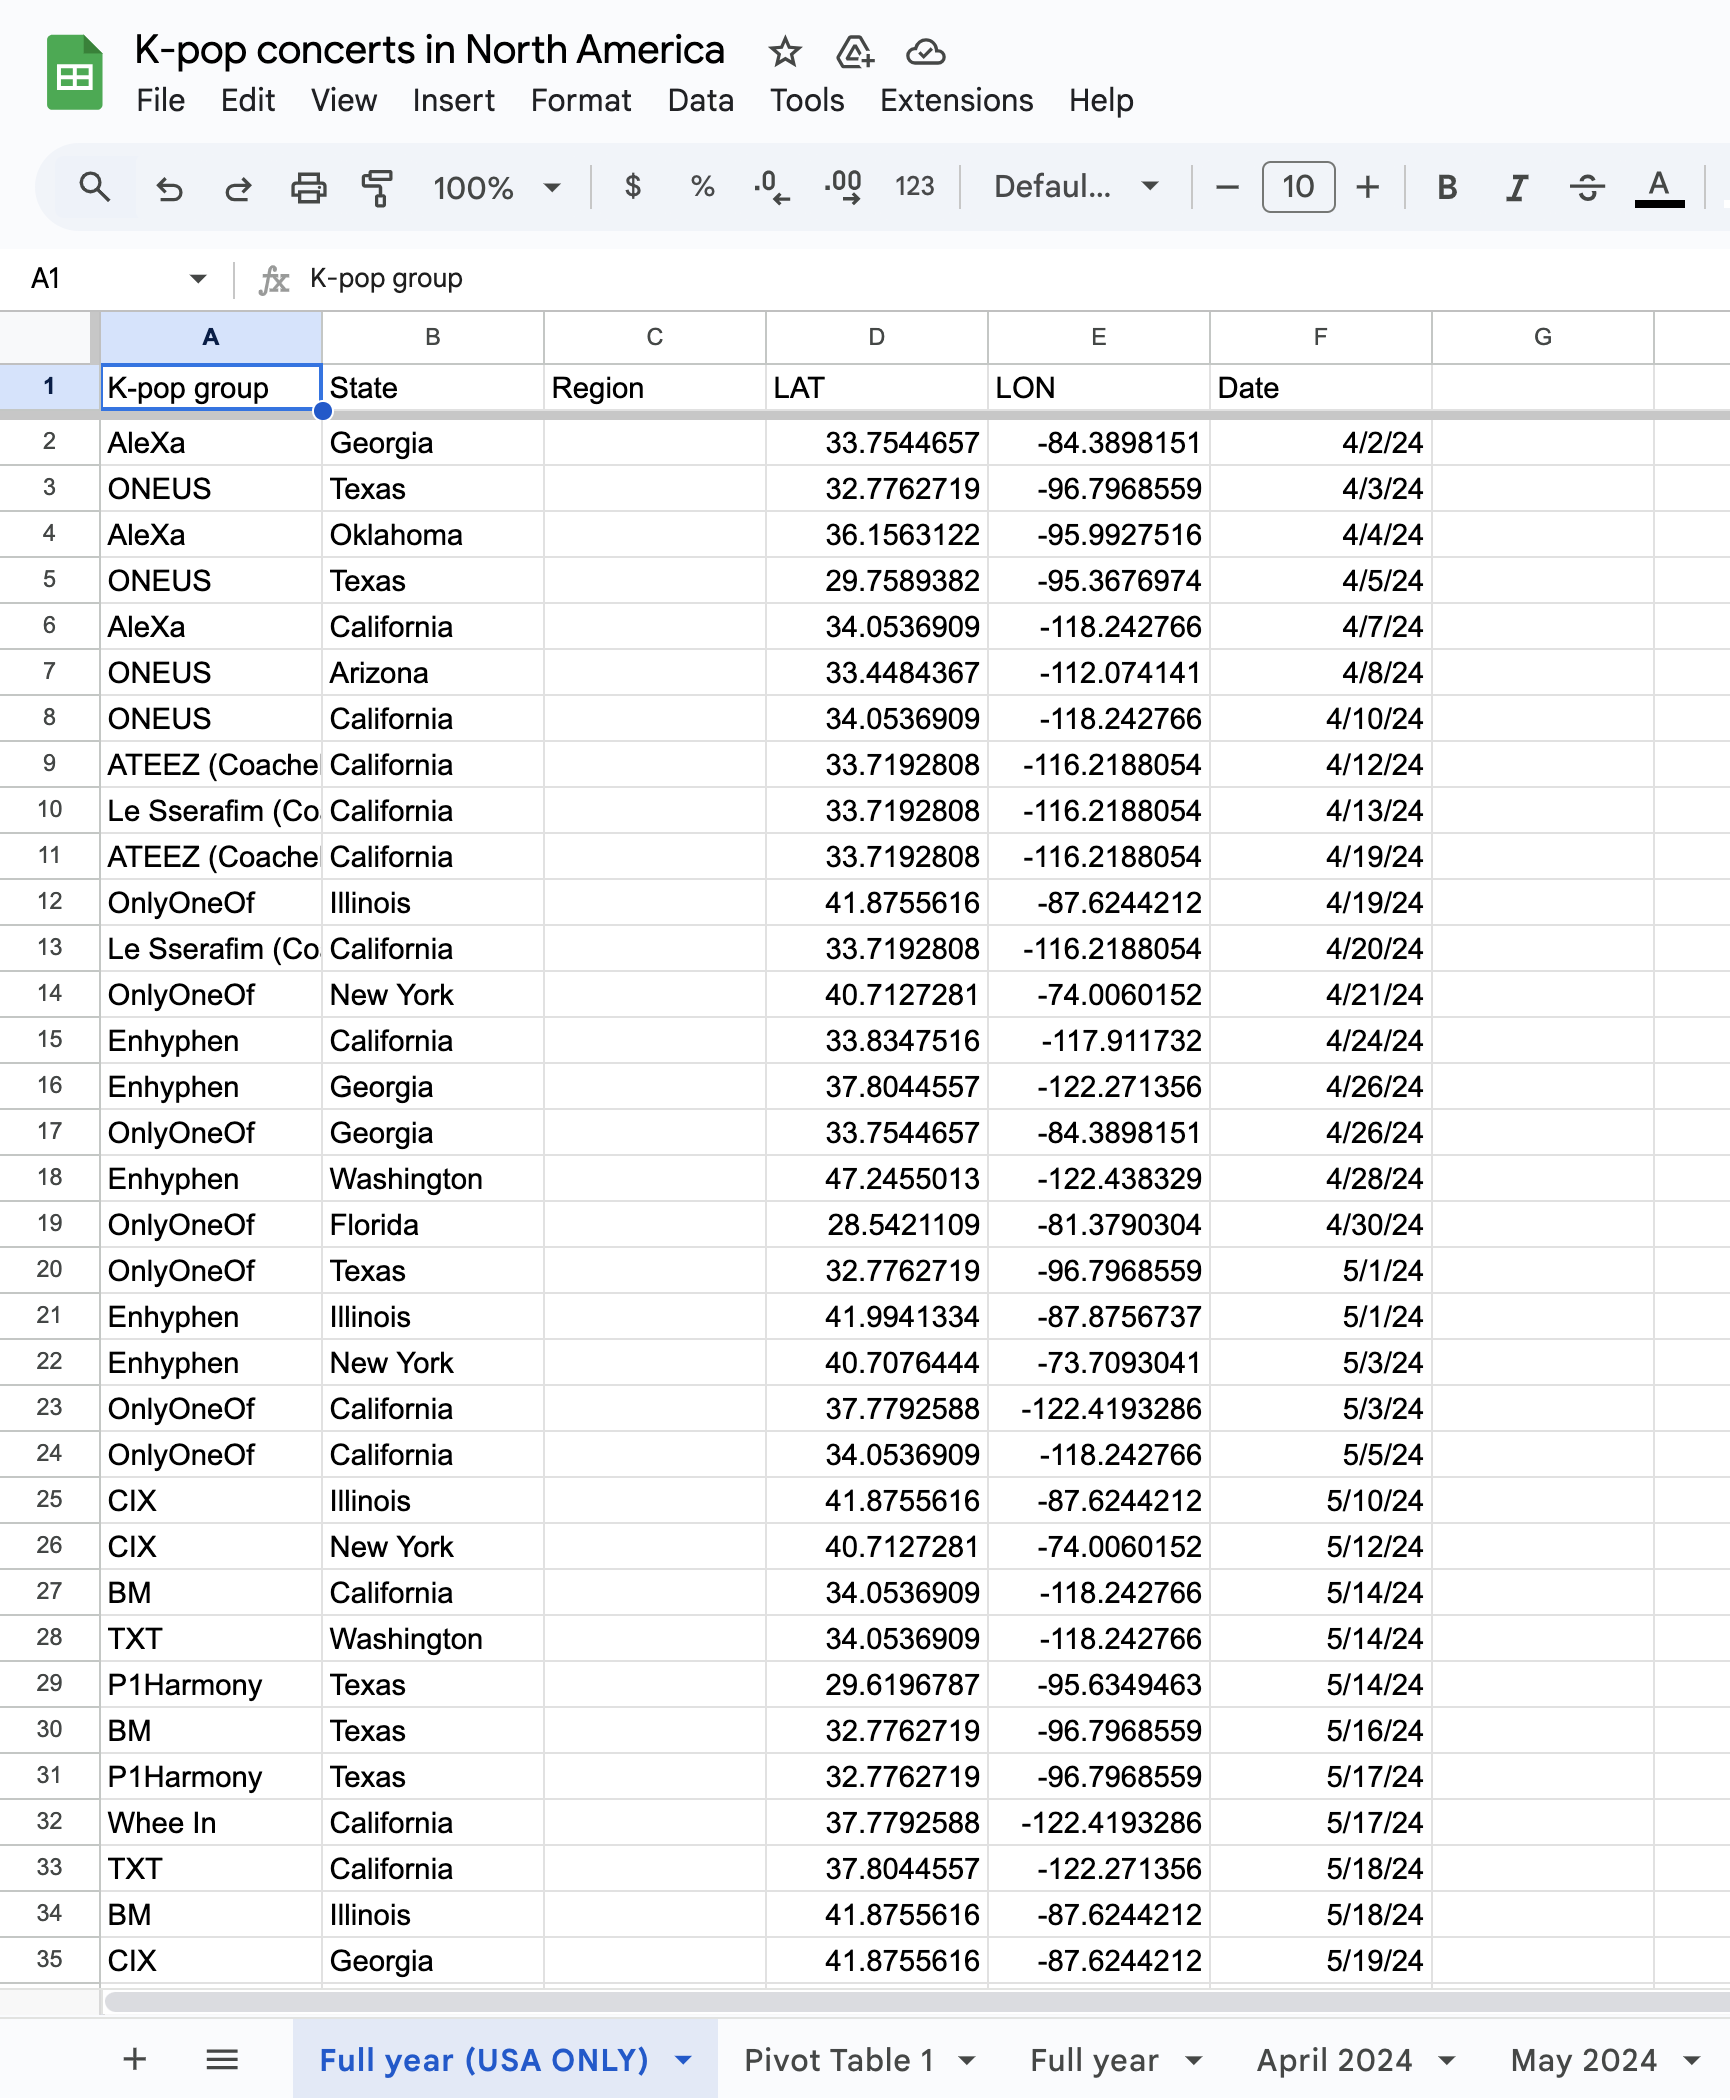Image resolution: width=1730 pixels, height=2100 pixels.
Task: Open the Extensions menu
Action: (957, 100)
